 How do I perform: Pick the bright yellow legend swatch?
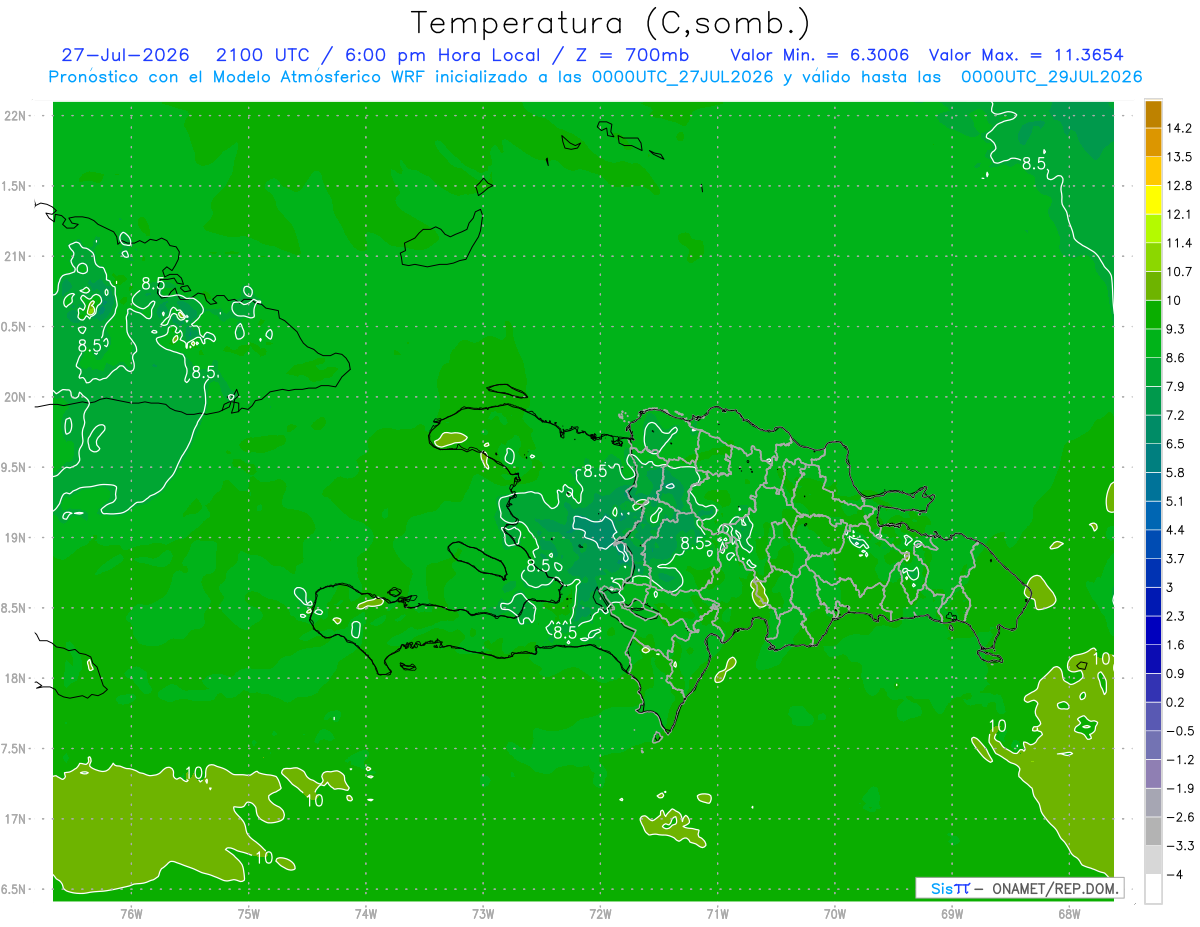pyautogui.click(x=1153, y=200)
